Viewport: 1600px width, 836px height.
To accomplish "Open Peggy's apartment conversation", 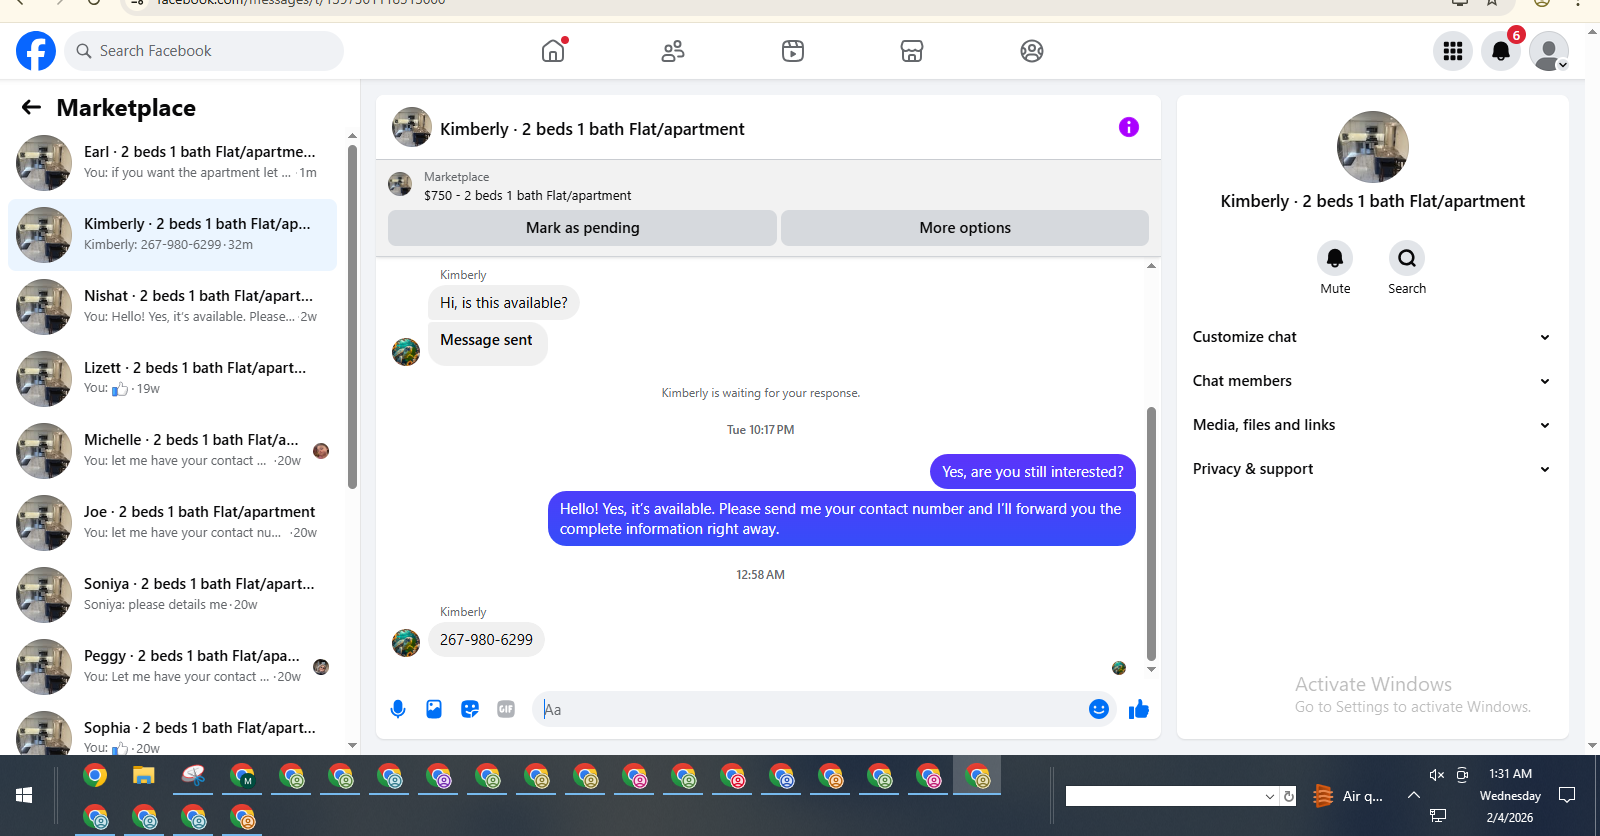I will (x=172, y=667).
